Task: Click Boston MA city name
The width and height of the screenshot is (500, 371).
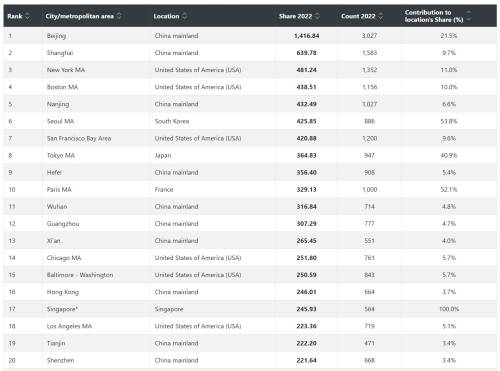Action: click(62, 87)
